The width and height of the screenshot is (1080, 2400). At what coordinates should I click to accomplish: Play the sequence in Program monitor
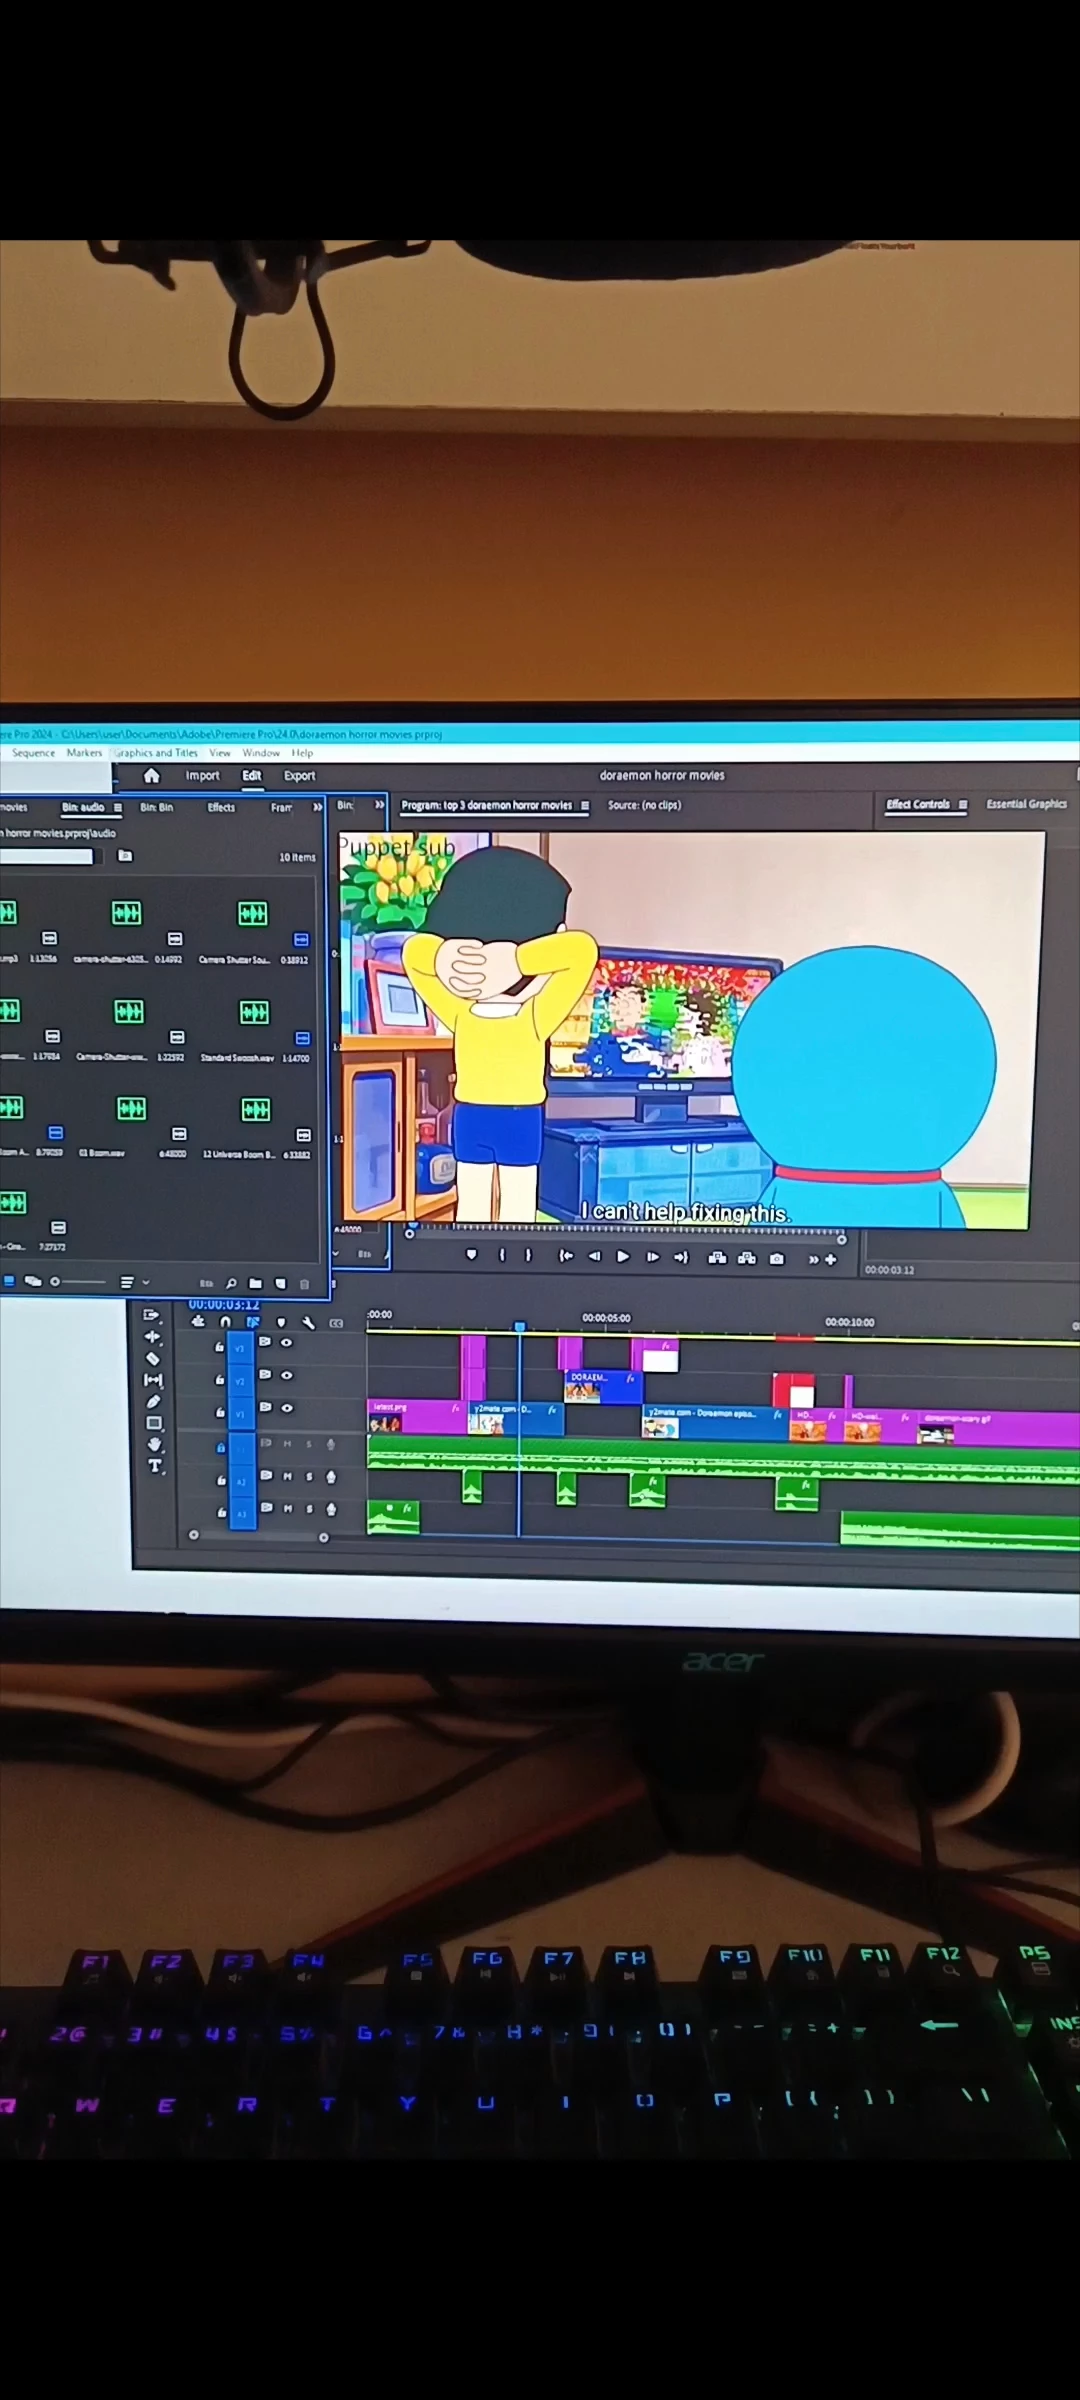(x=623, y=1257)
